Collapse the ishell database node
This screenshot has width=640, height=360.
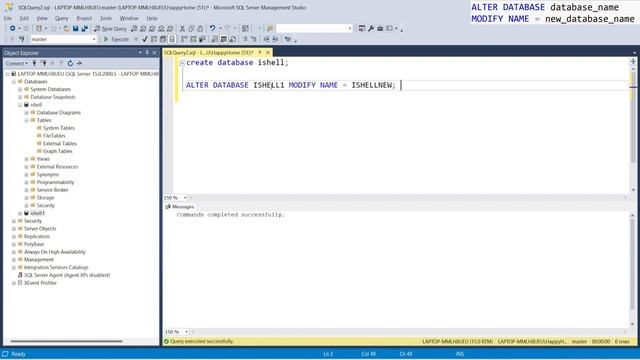(20, 105)
